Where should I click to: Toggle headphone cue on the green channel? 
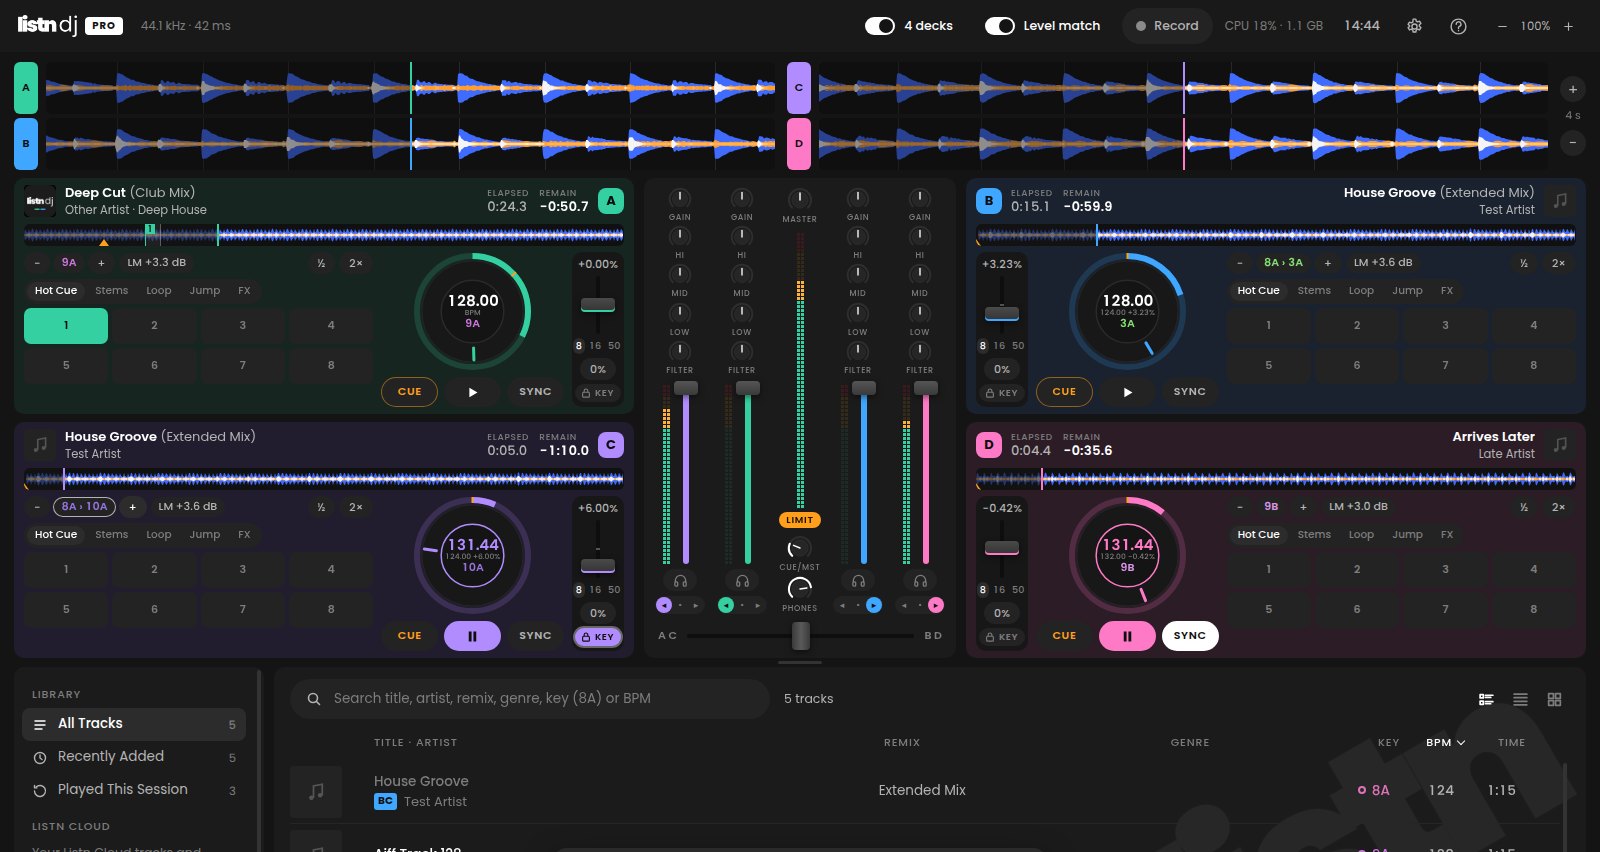click(742, 581)
